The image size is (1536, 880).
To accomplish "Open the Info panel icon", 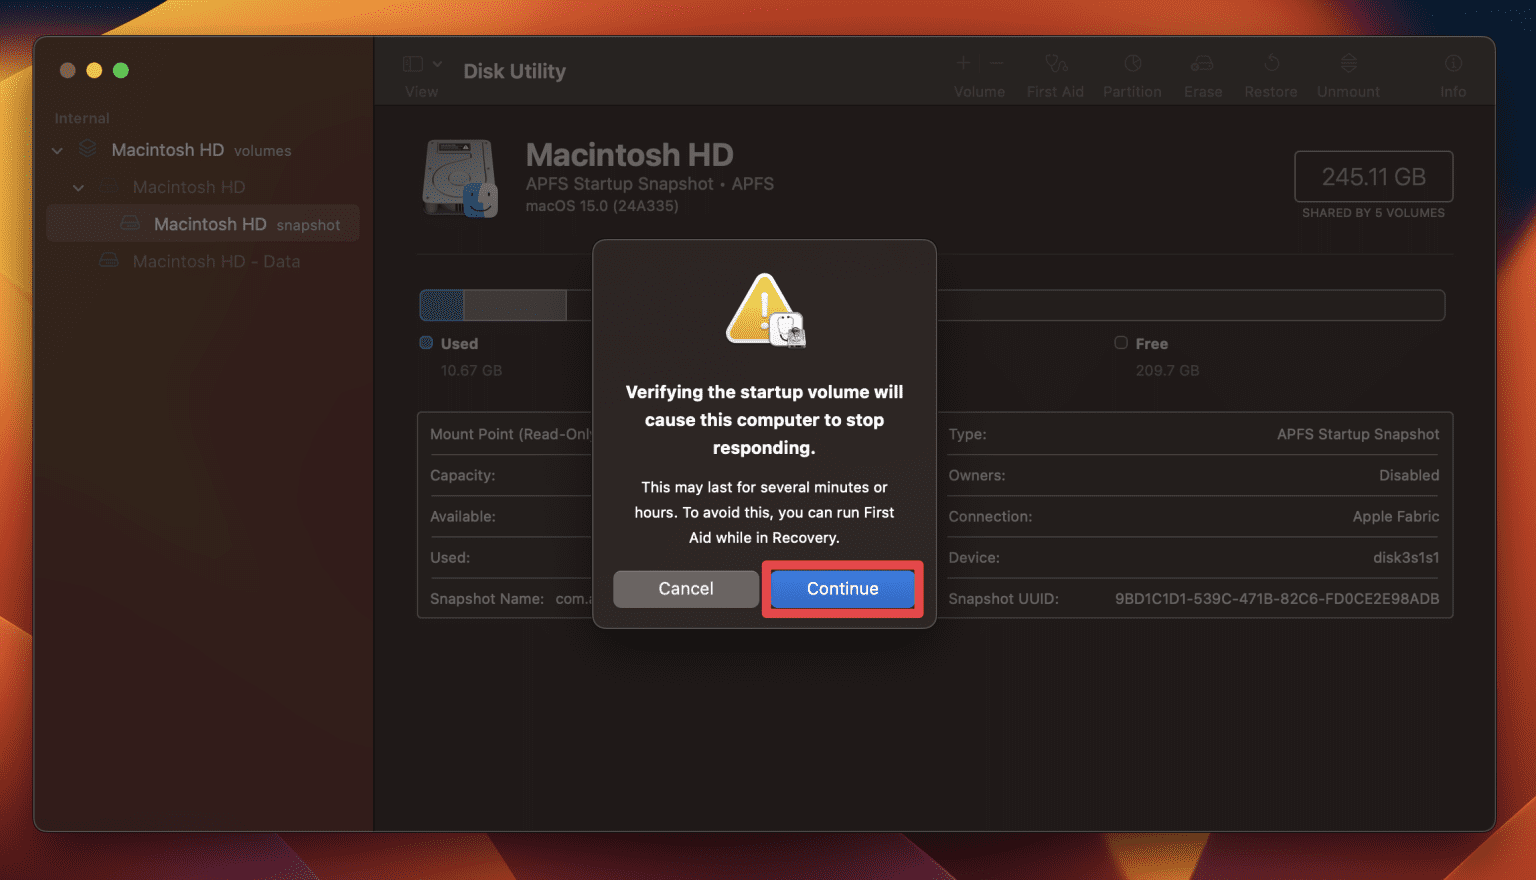I will click(1452, 63).
